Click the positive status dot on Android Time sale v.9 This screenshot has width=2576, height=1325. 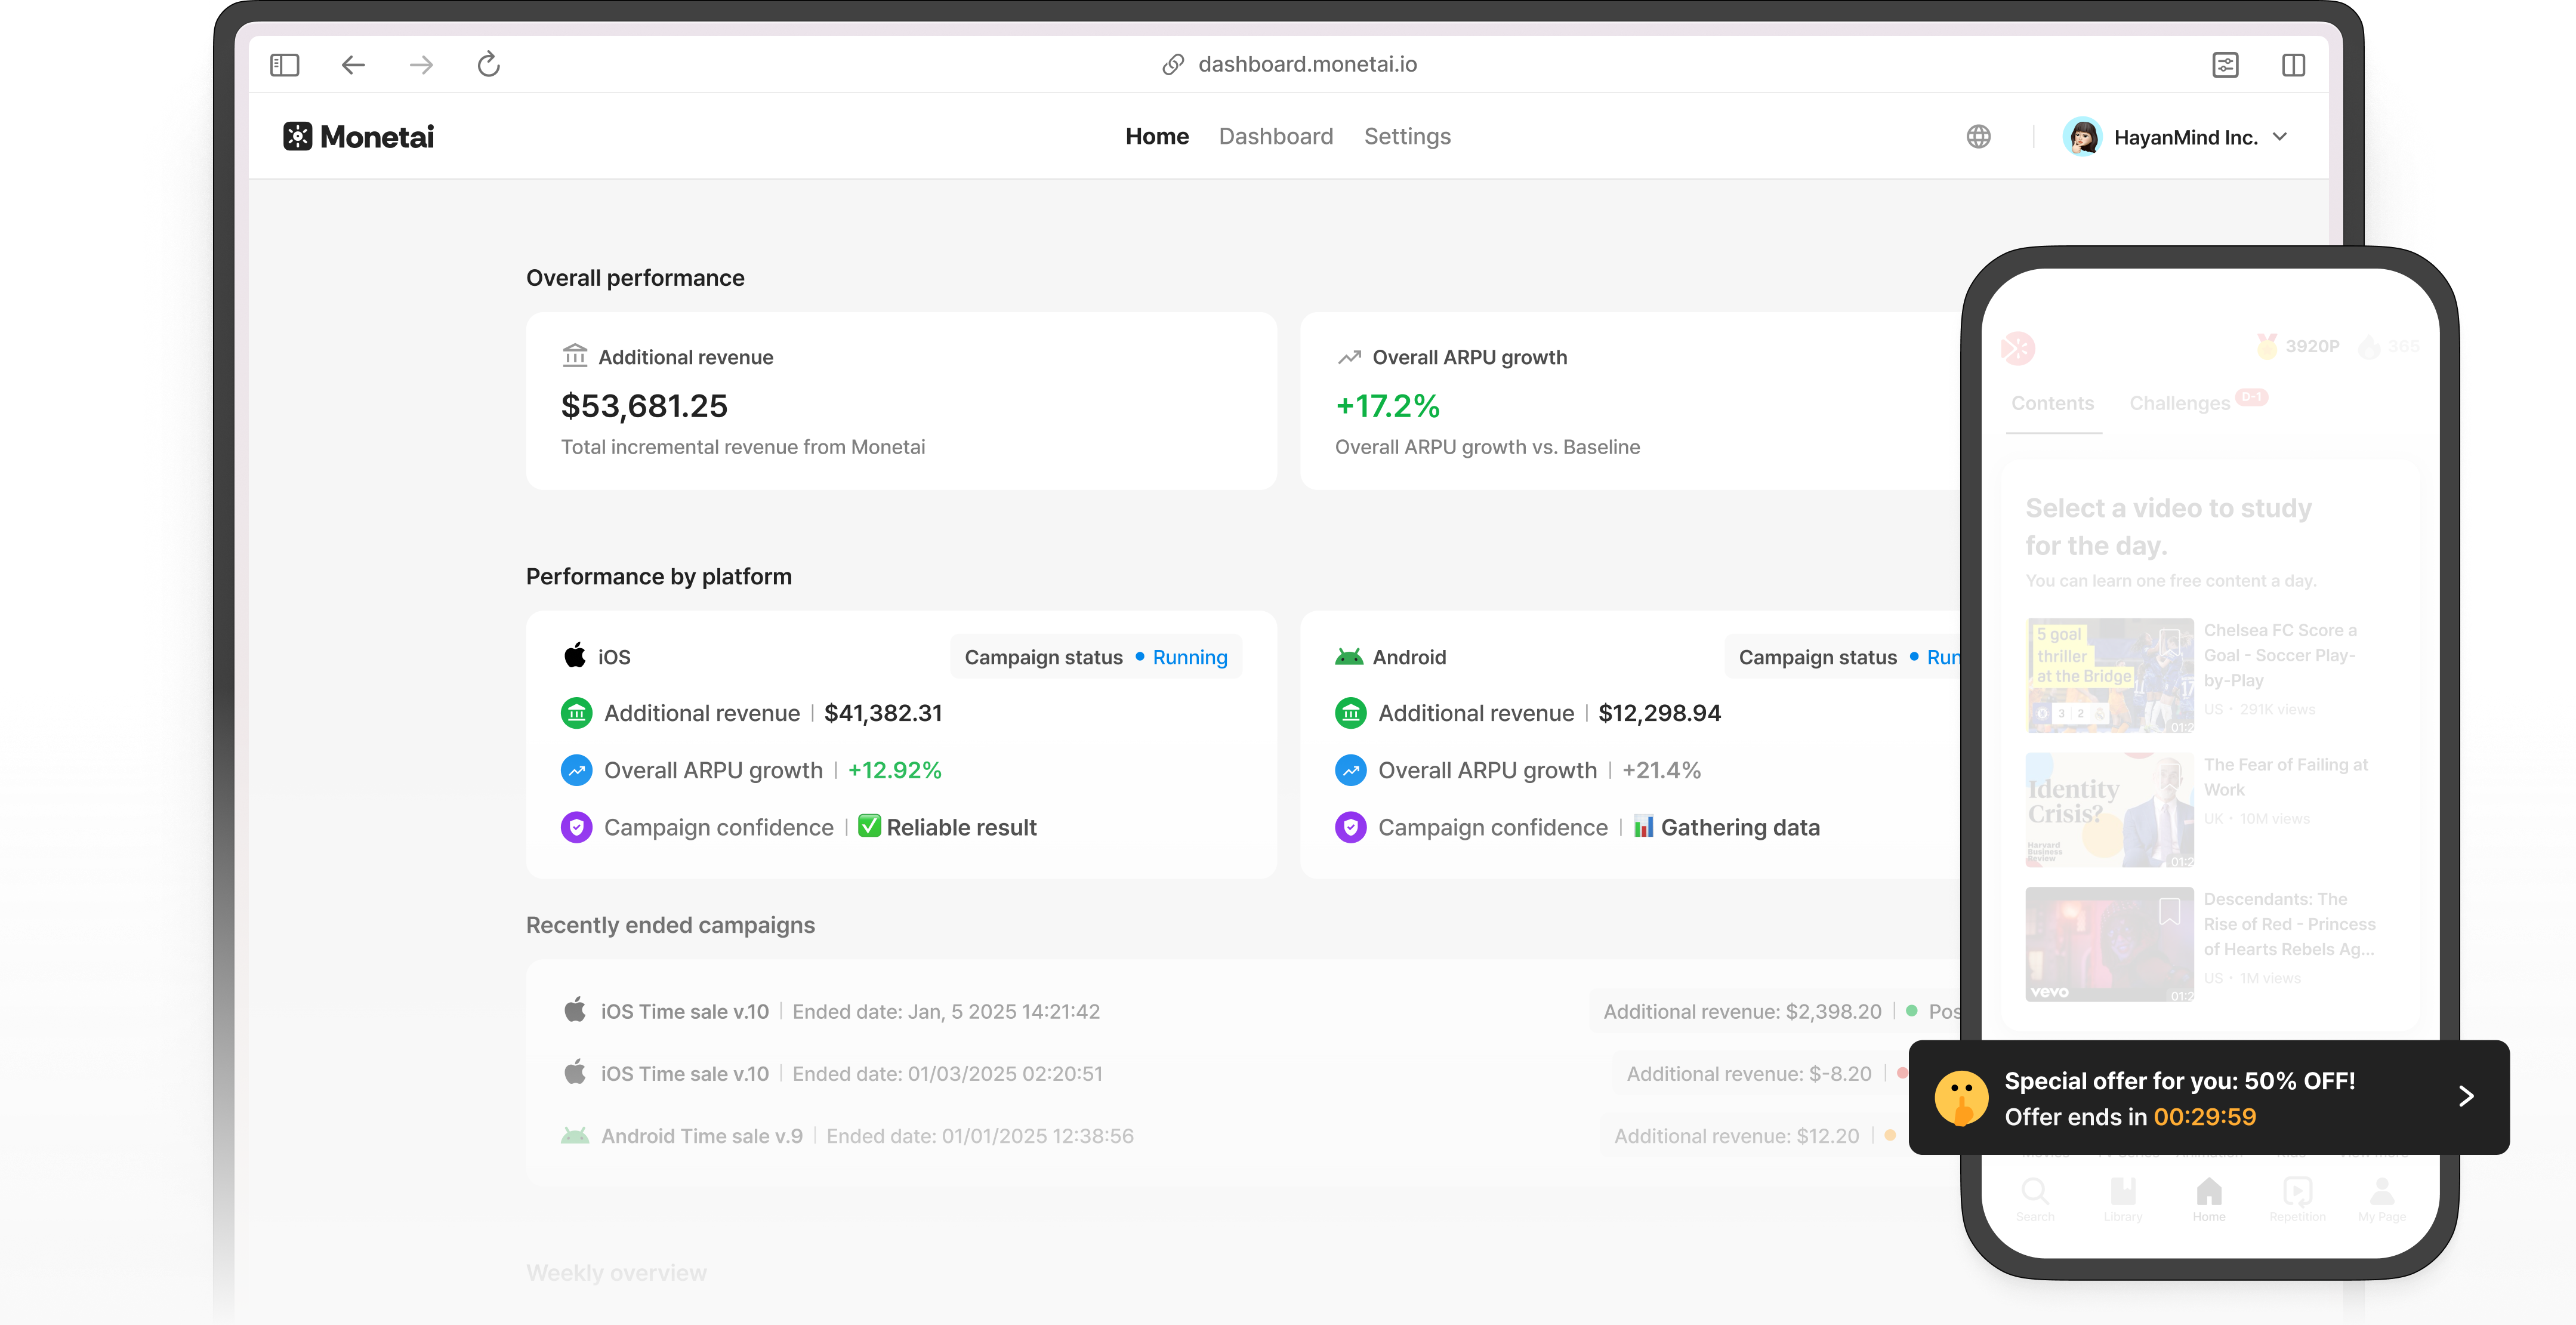(1890, 1136)
